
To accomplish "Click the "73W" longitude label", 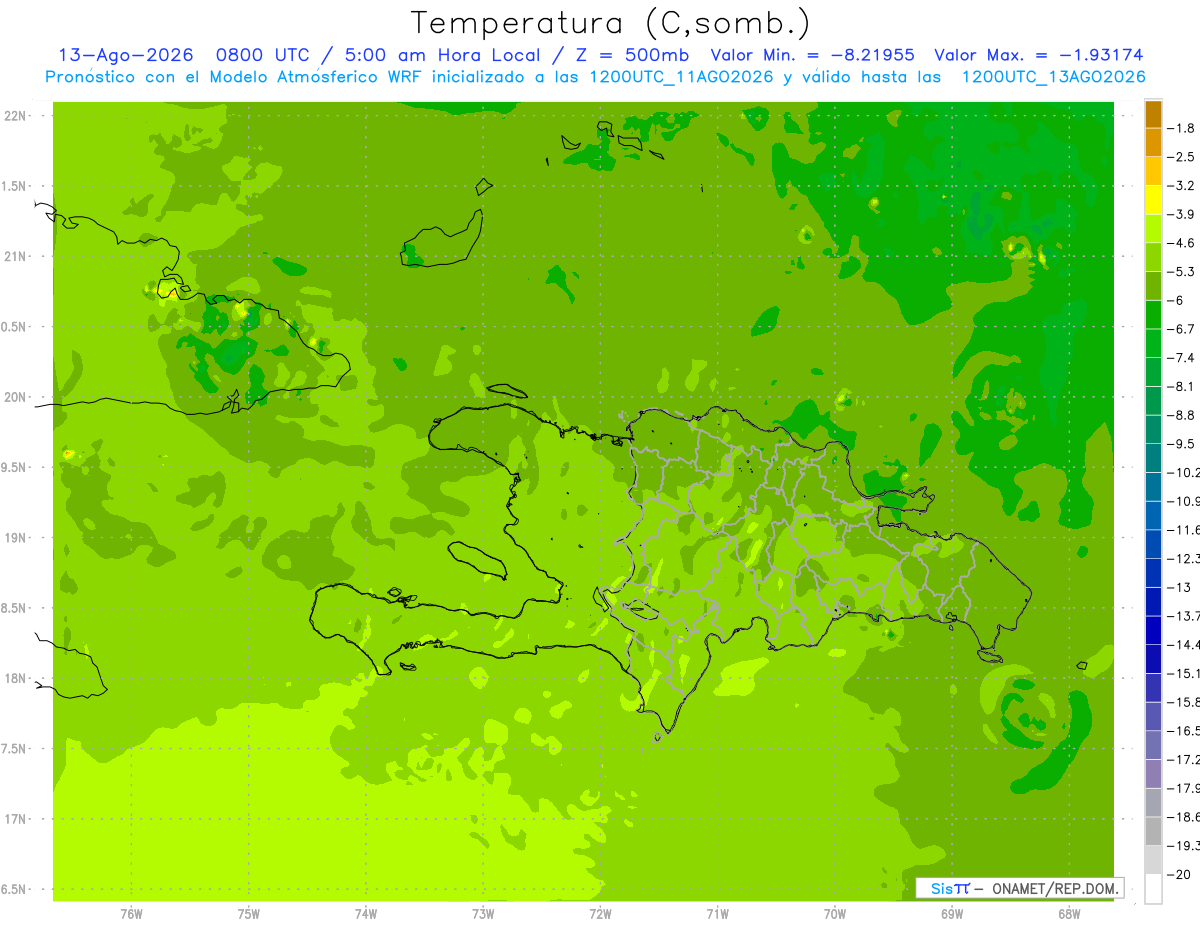I will pos(483,914).
